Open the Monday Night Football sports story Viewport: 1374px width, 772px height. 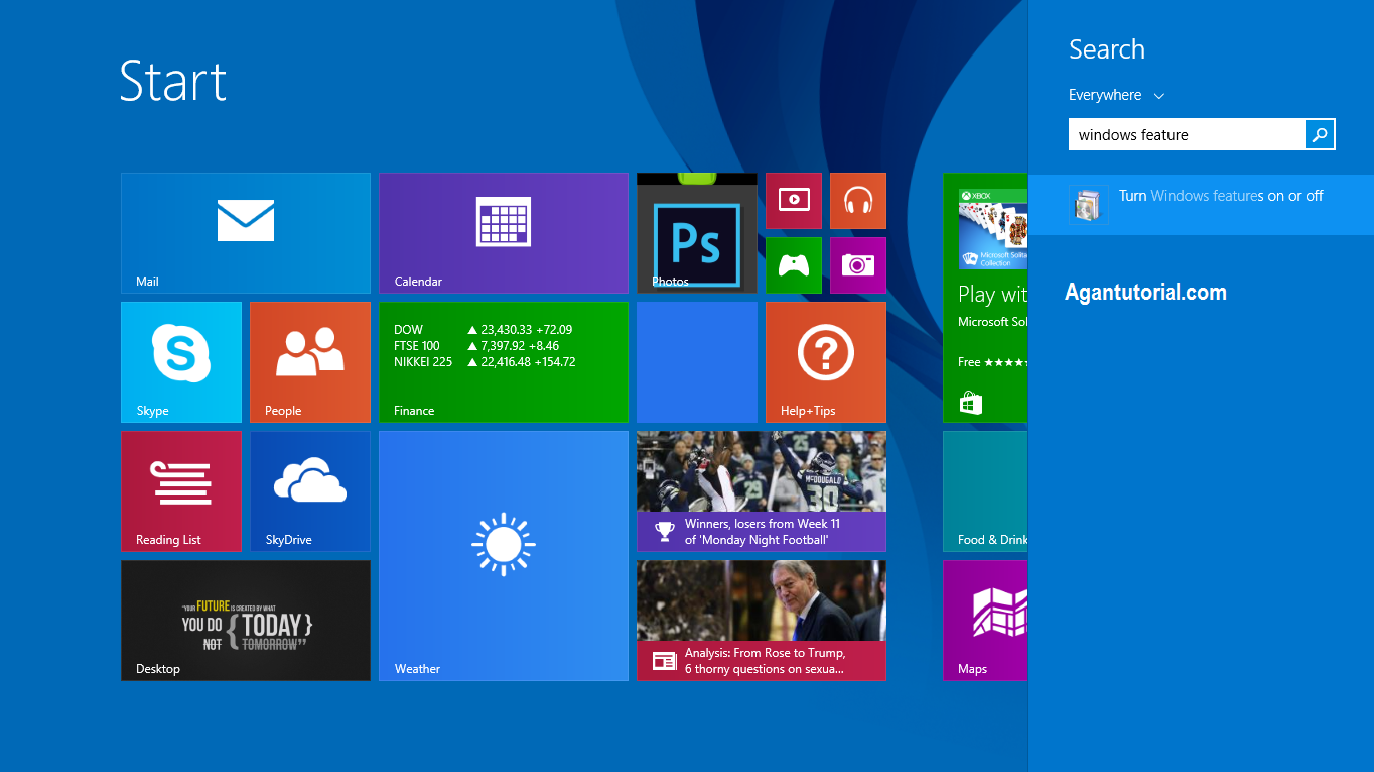click(x=761, y=491)
